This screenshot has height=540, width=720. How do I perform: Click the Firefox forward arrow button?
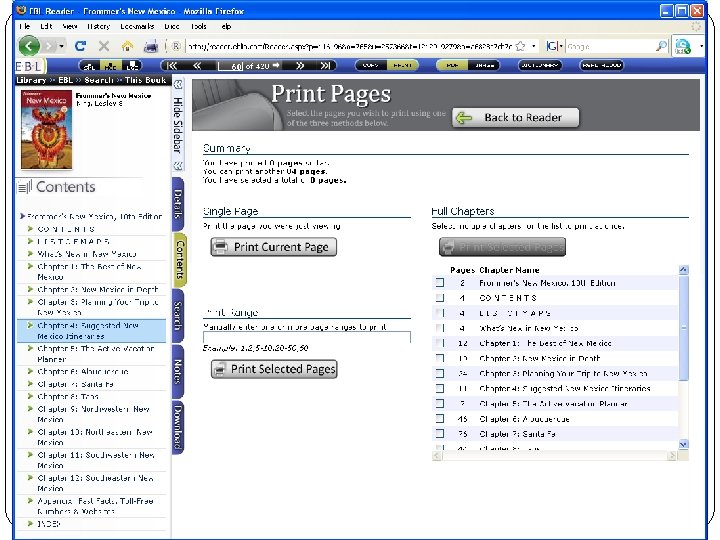coord(50,46)
